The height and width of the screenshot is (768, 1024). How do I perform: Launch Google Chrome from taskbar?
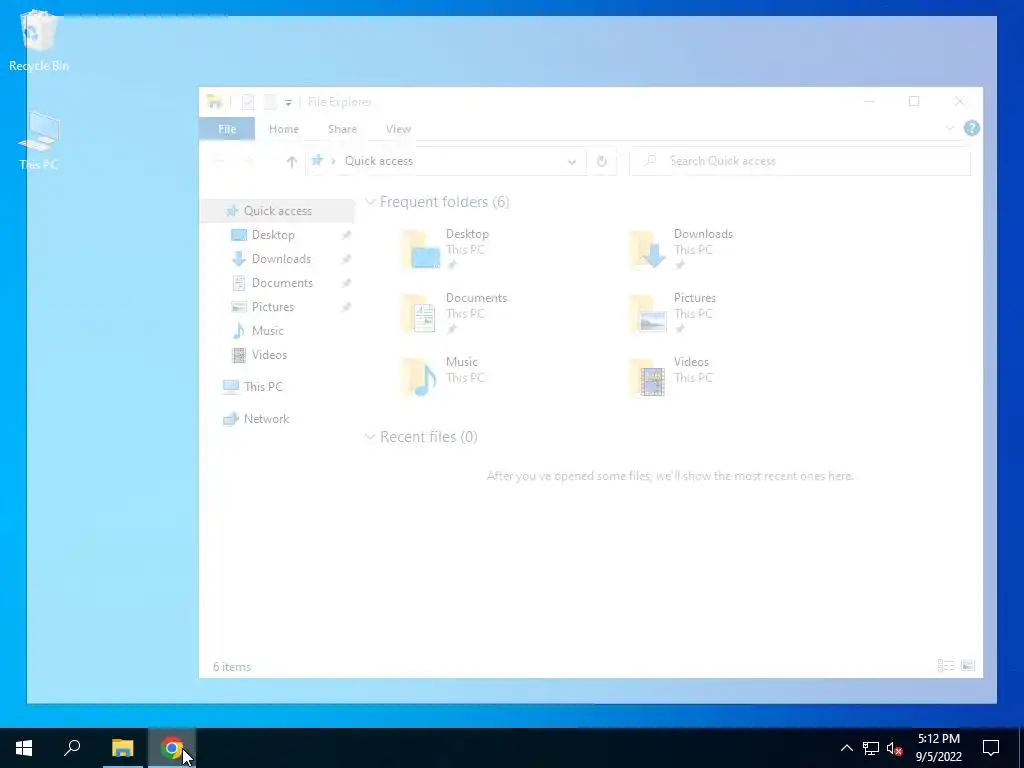(x=172, y=748)
